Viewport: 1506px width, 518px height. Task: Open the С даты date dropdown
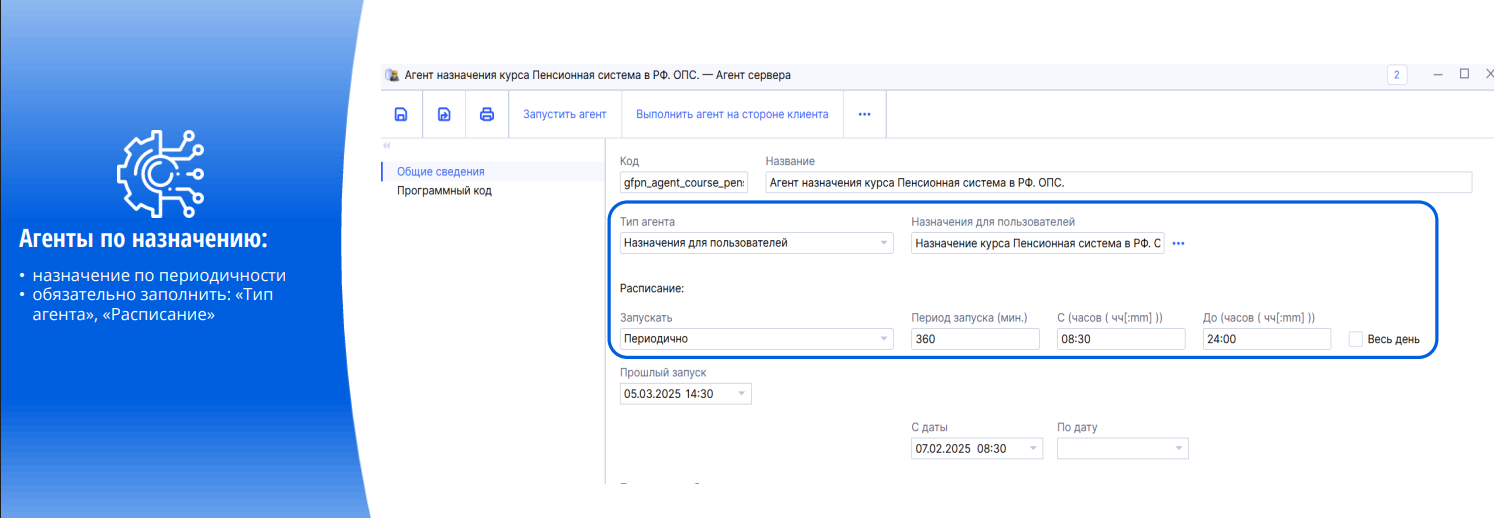pos(1033,449)
